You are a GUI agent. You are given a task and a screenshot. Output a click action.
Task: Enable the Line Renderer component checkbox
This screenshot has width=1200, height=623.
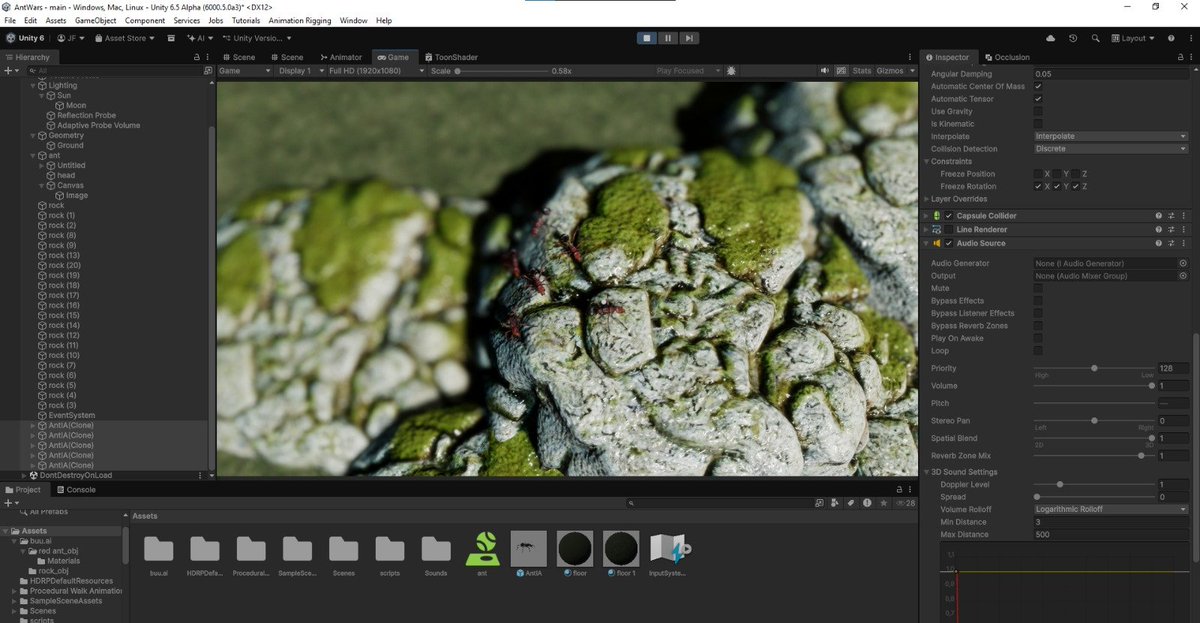[x=949, y=230]
